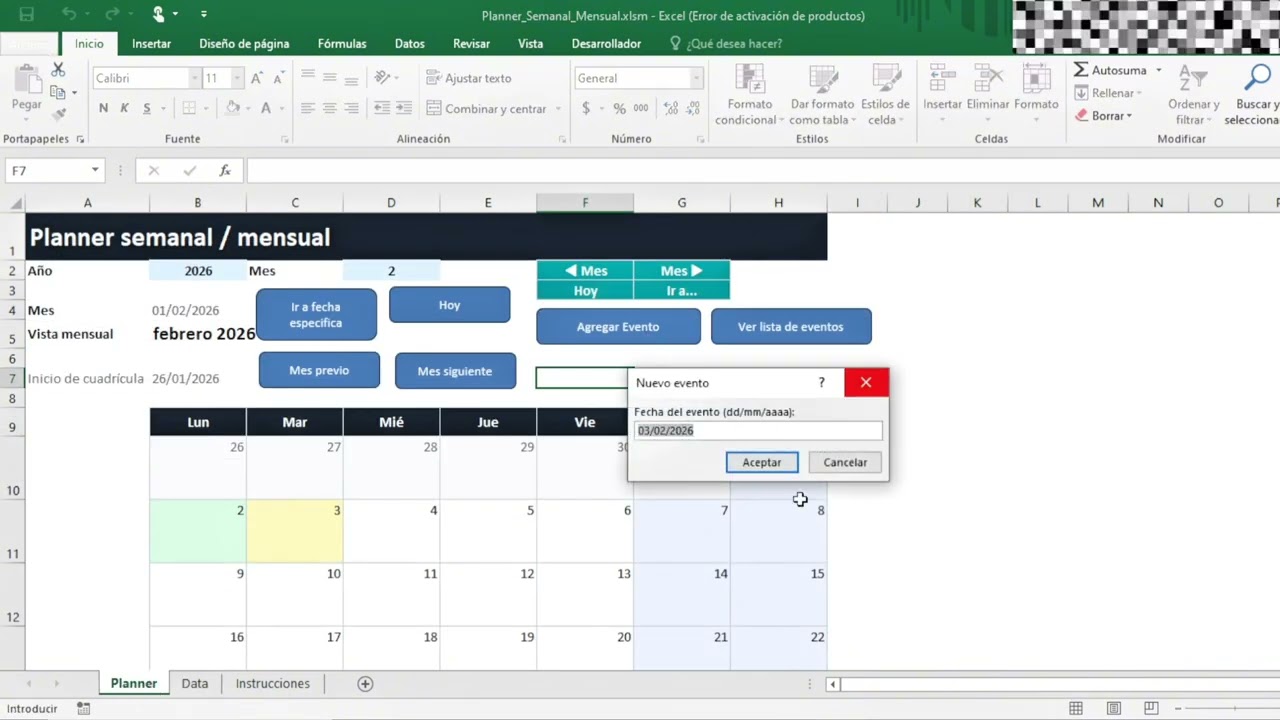Select middle vertical align icon

329,78
